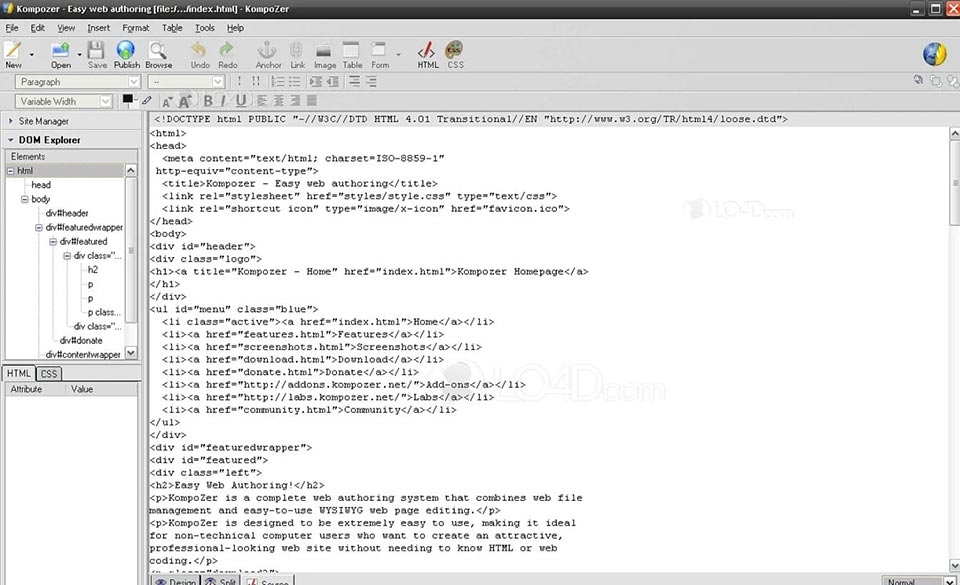Select div#contentwrapper in the DOM tree
This screenshot has width=960, height=585.
tap(83, 354)
